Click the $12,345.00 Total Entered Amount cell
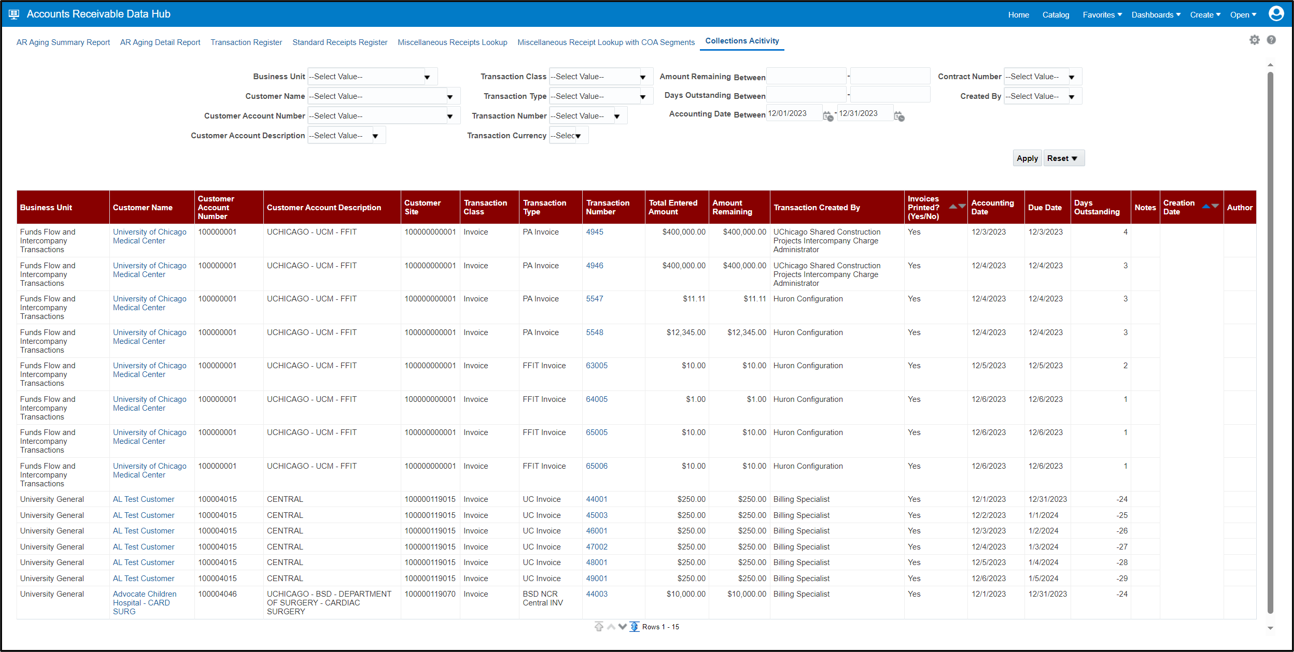The width and height of the screenshot is (1294, 652). 675,341
